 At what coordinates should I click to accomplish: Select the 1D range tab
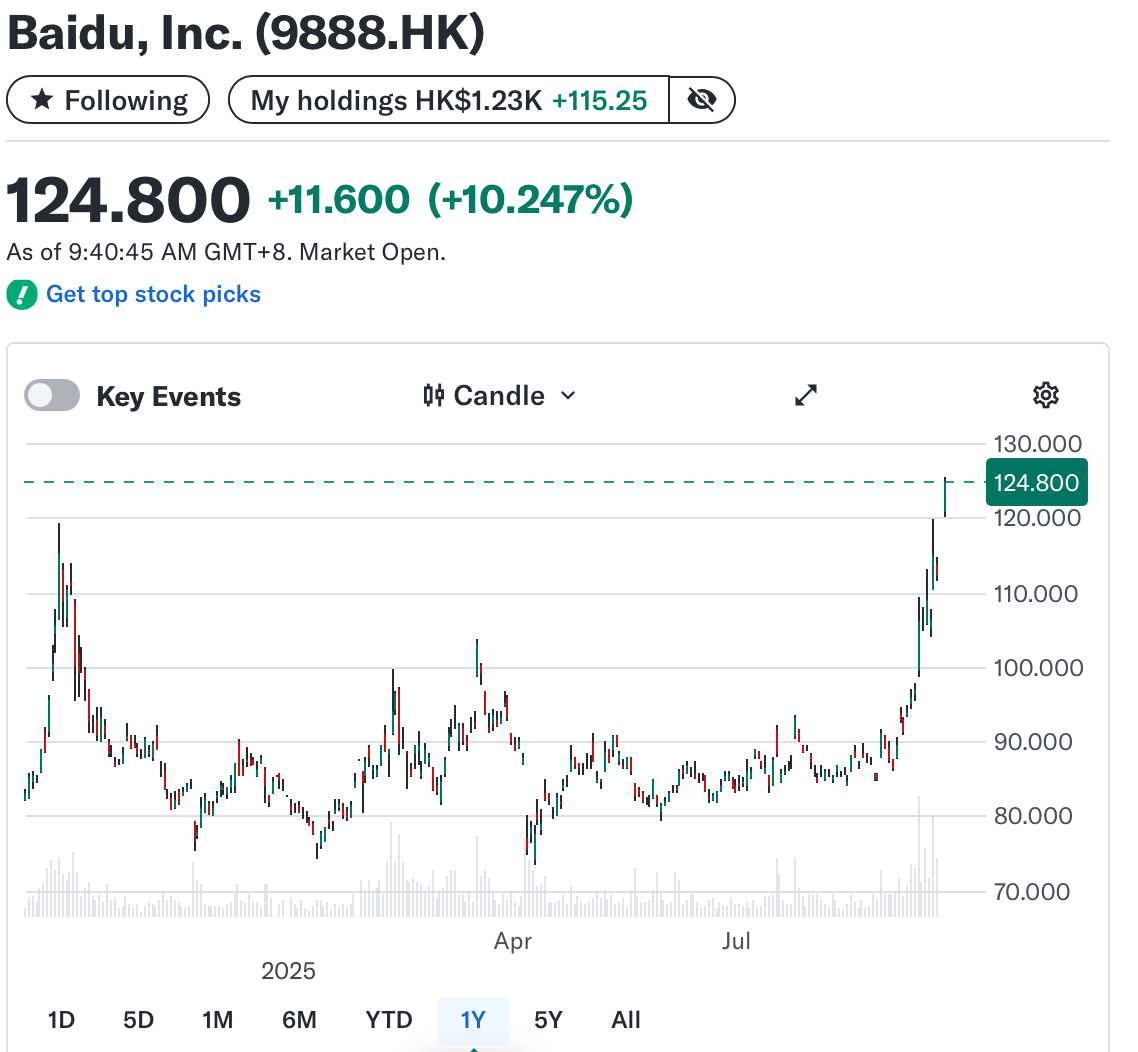click(61, 1020)
